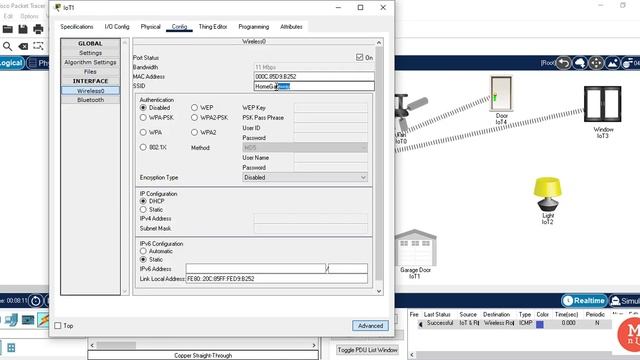The image size is (640, 360).
Task: Click the scroll up arrow of Wireless0 panel
Action: 379,42
